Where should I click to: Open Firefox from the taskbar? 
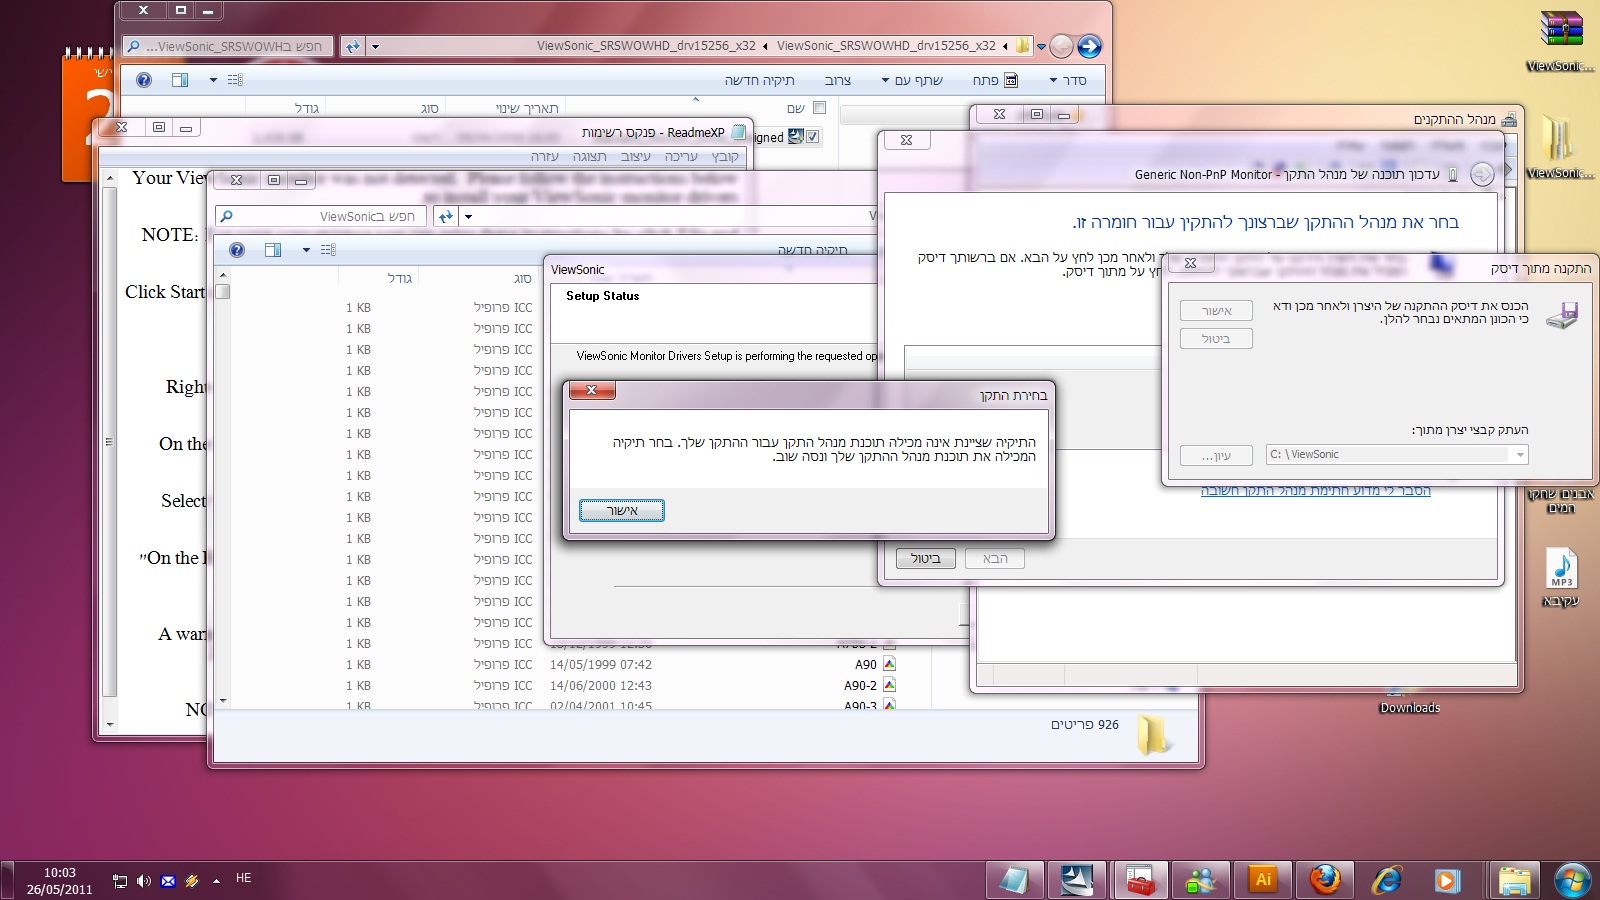[x=1325, y=880]
